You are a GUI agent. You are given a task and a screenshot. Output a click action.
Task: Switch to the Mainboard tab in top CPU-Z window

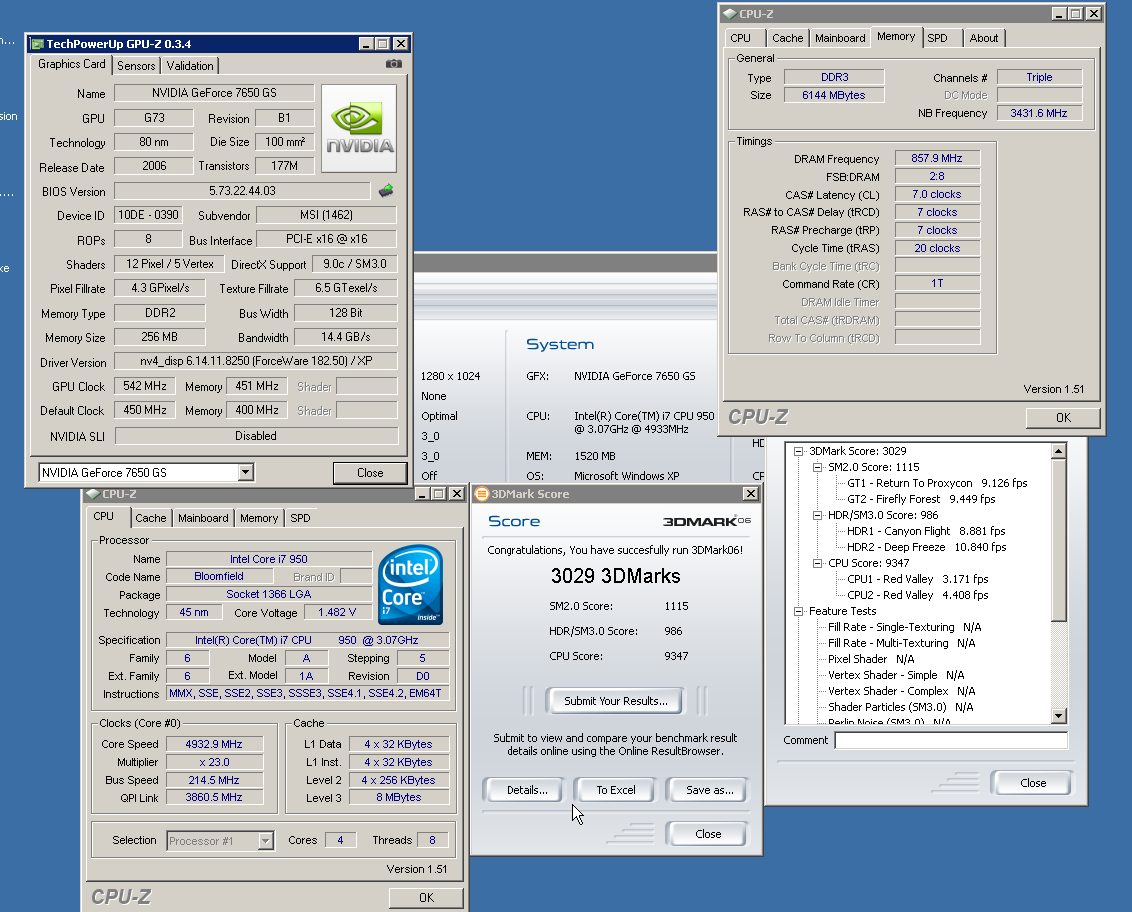pyautogui.click(x=840, y=38)
